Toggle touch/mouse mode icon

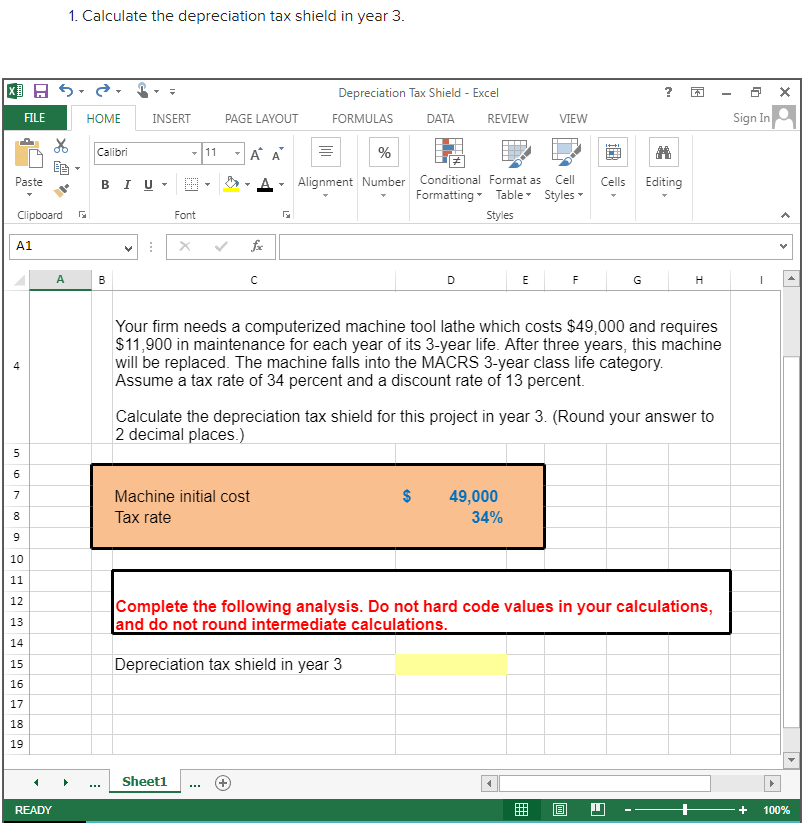(x=142, y=91)
